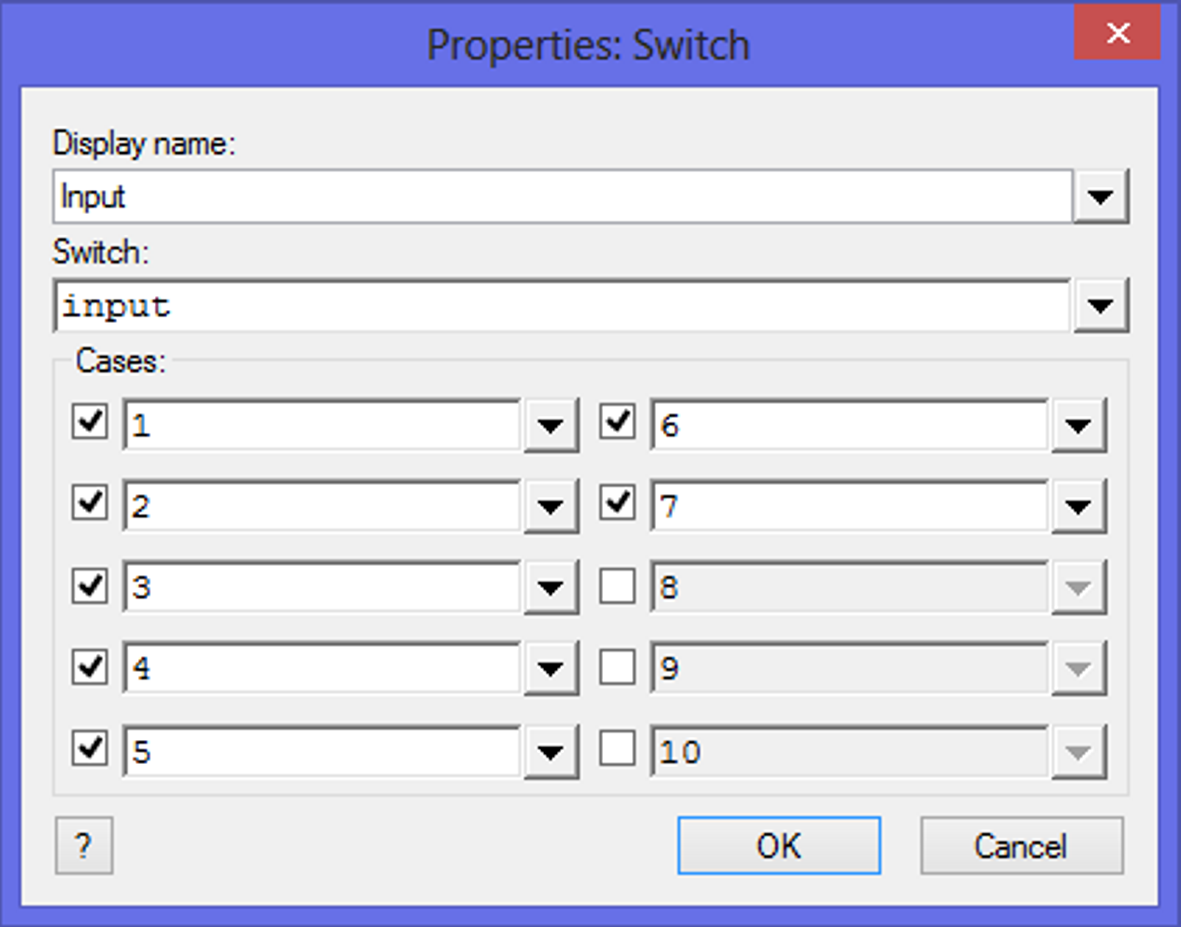This screenshot has width=1181, height=927.
Task: Uncheck the checkbox for case 2
Action: click(90, 502)
